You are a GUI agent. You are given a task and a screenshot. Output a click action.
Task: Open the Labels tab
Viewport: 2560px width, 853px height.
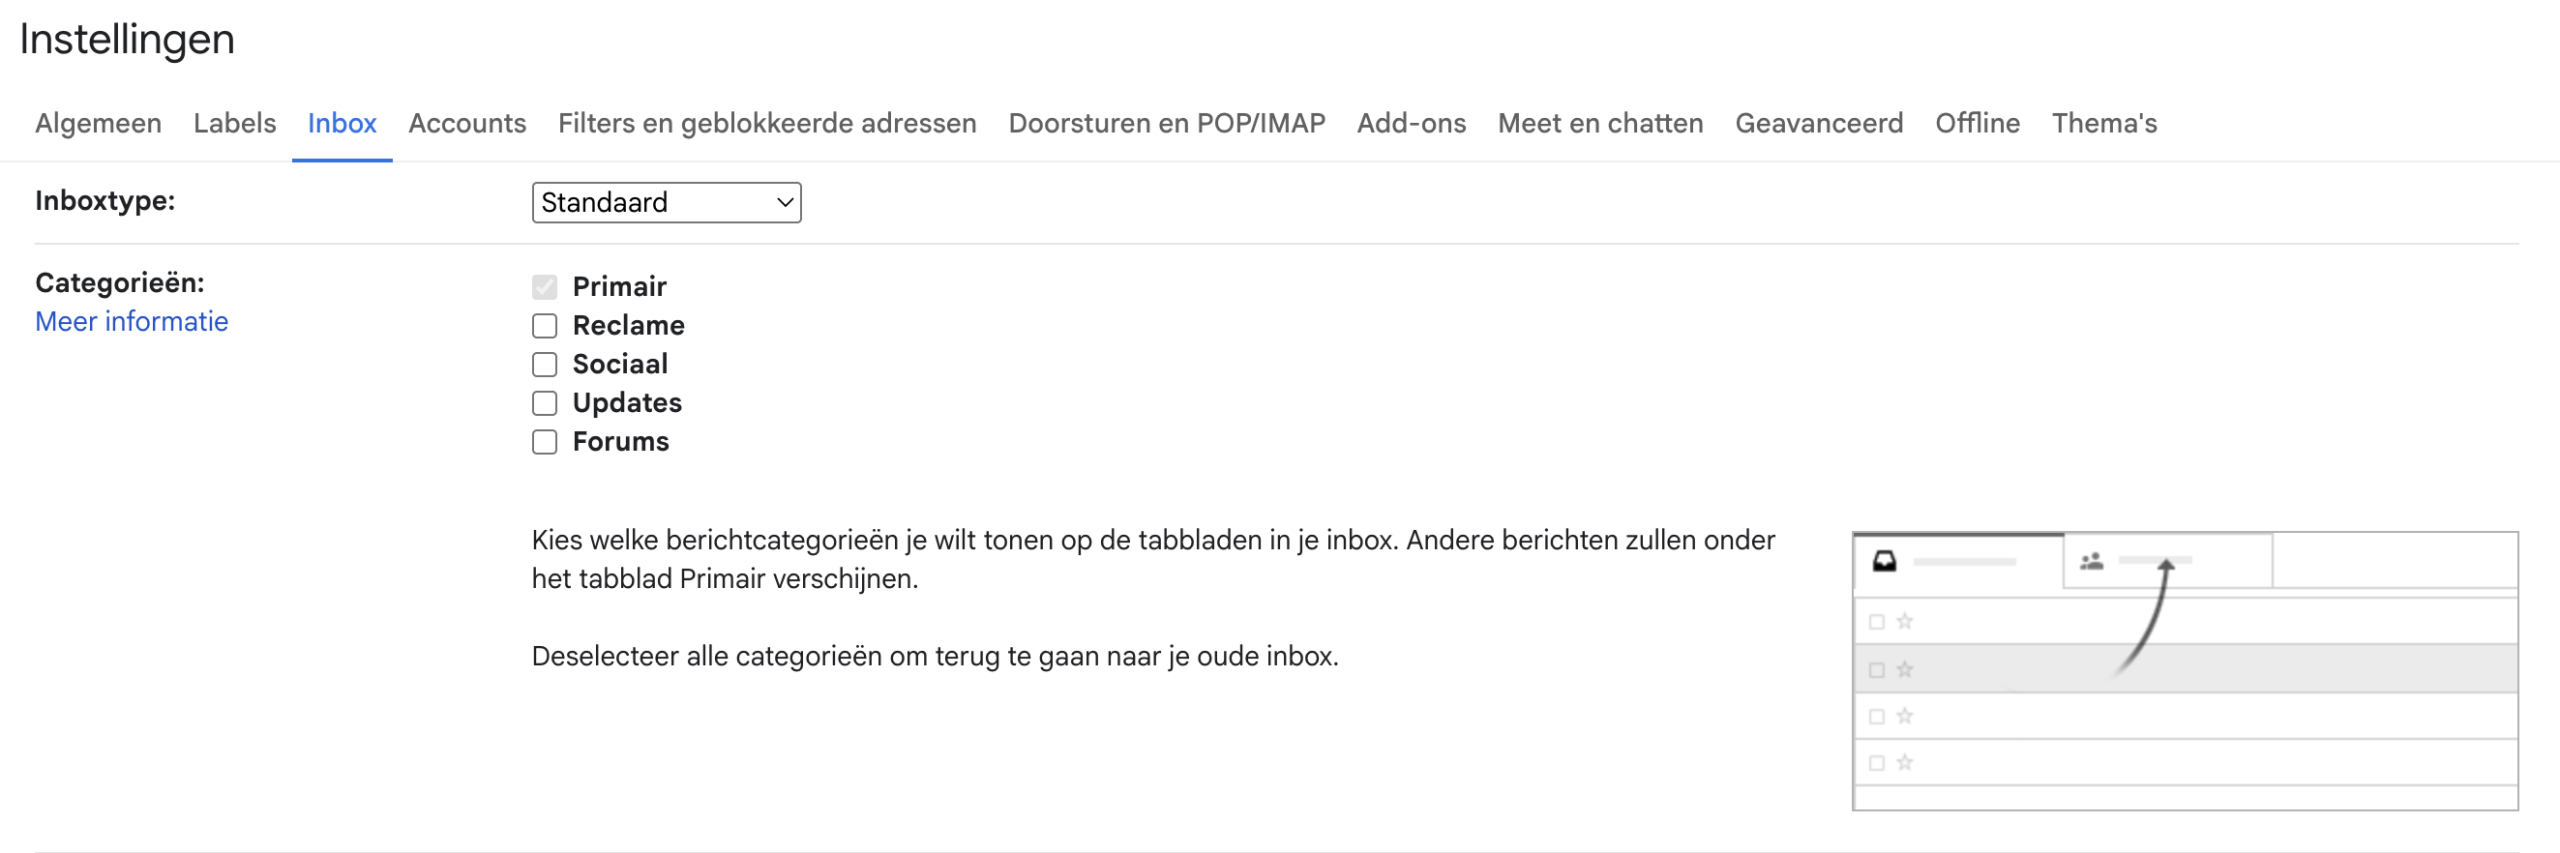coord(235,123)
